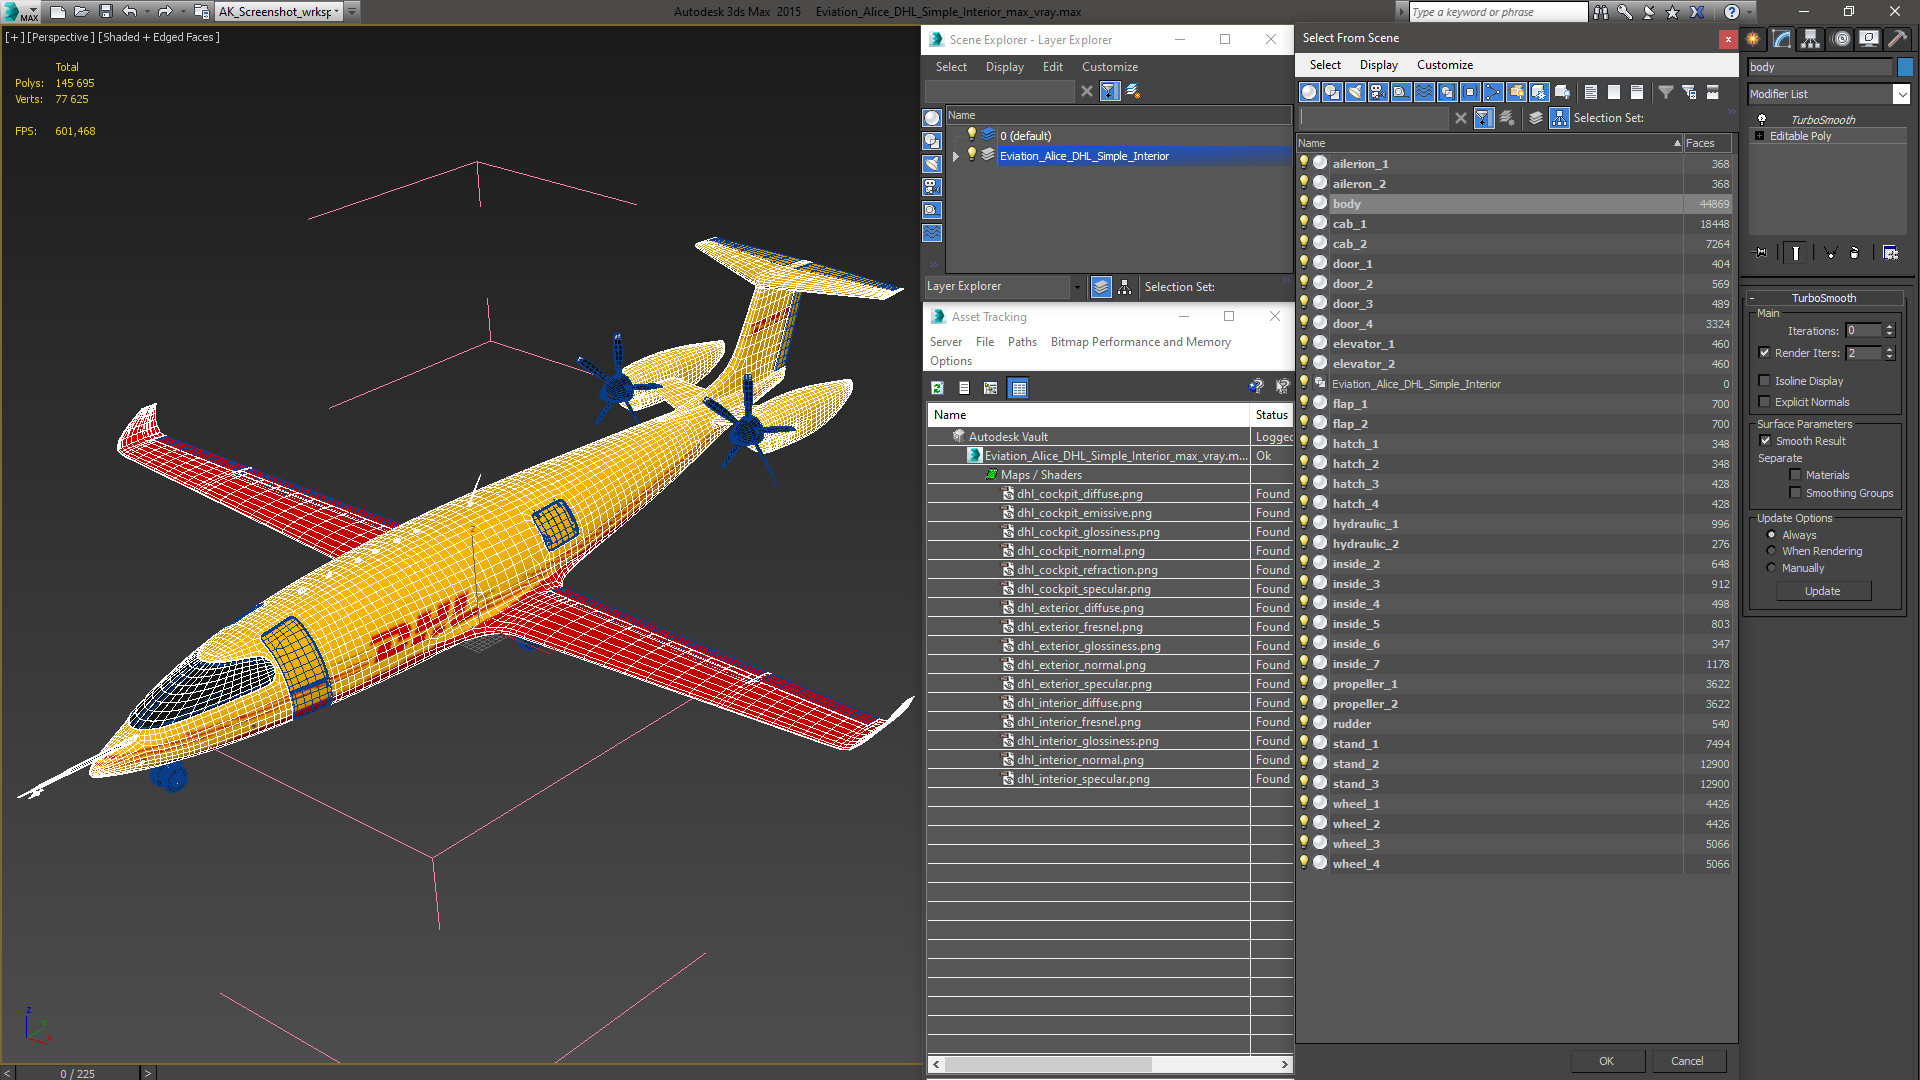1920x1080 pixels.
Task: Select the Manually update radio option
Action: coord(1771,568)
